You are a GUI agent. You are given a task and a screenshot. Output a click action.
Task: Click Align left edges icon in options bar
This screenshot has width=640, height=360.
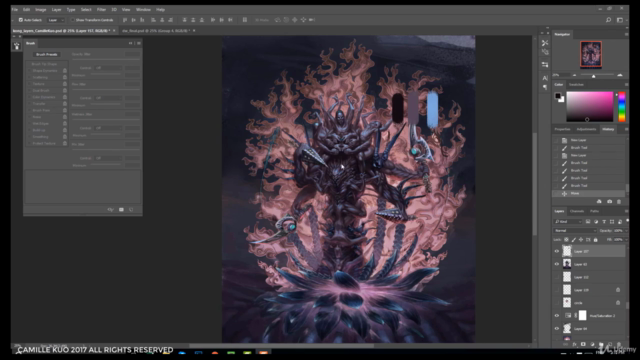coord(153,20)
